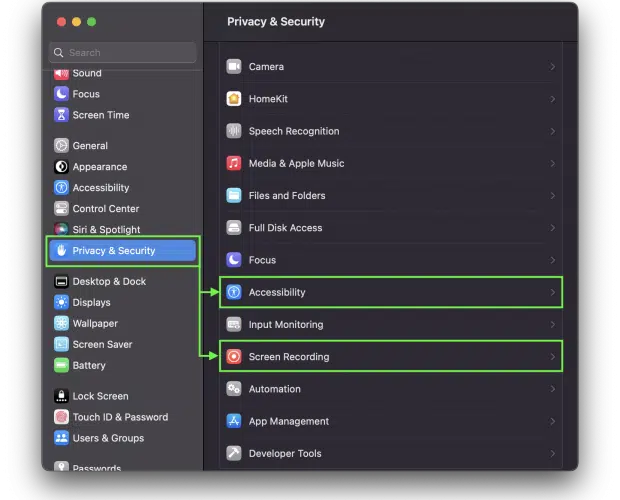Viewport: 620px width, 500px height.
Task: Click the Media & Apple Music icon
Action: pos(234,163)
